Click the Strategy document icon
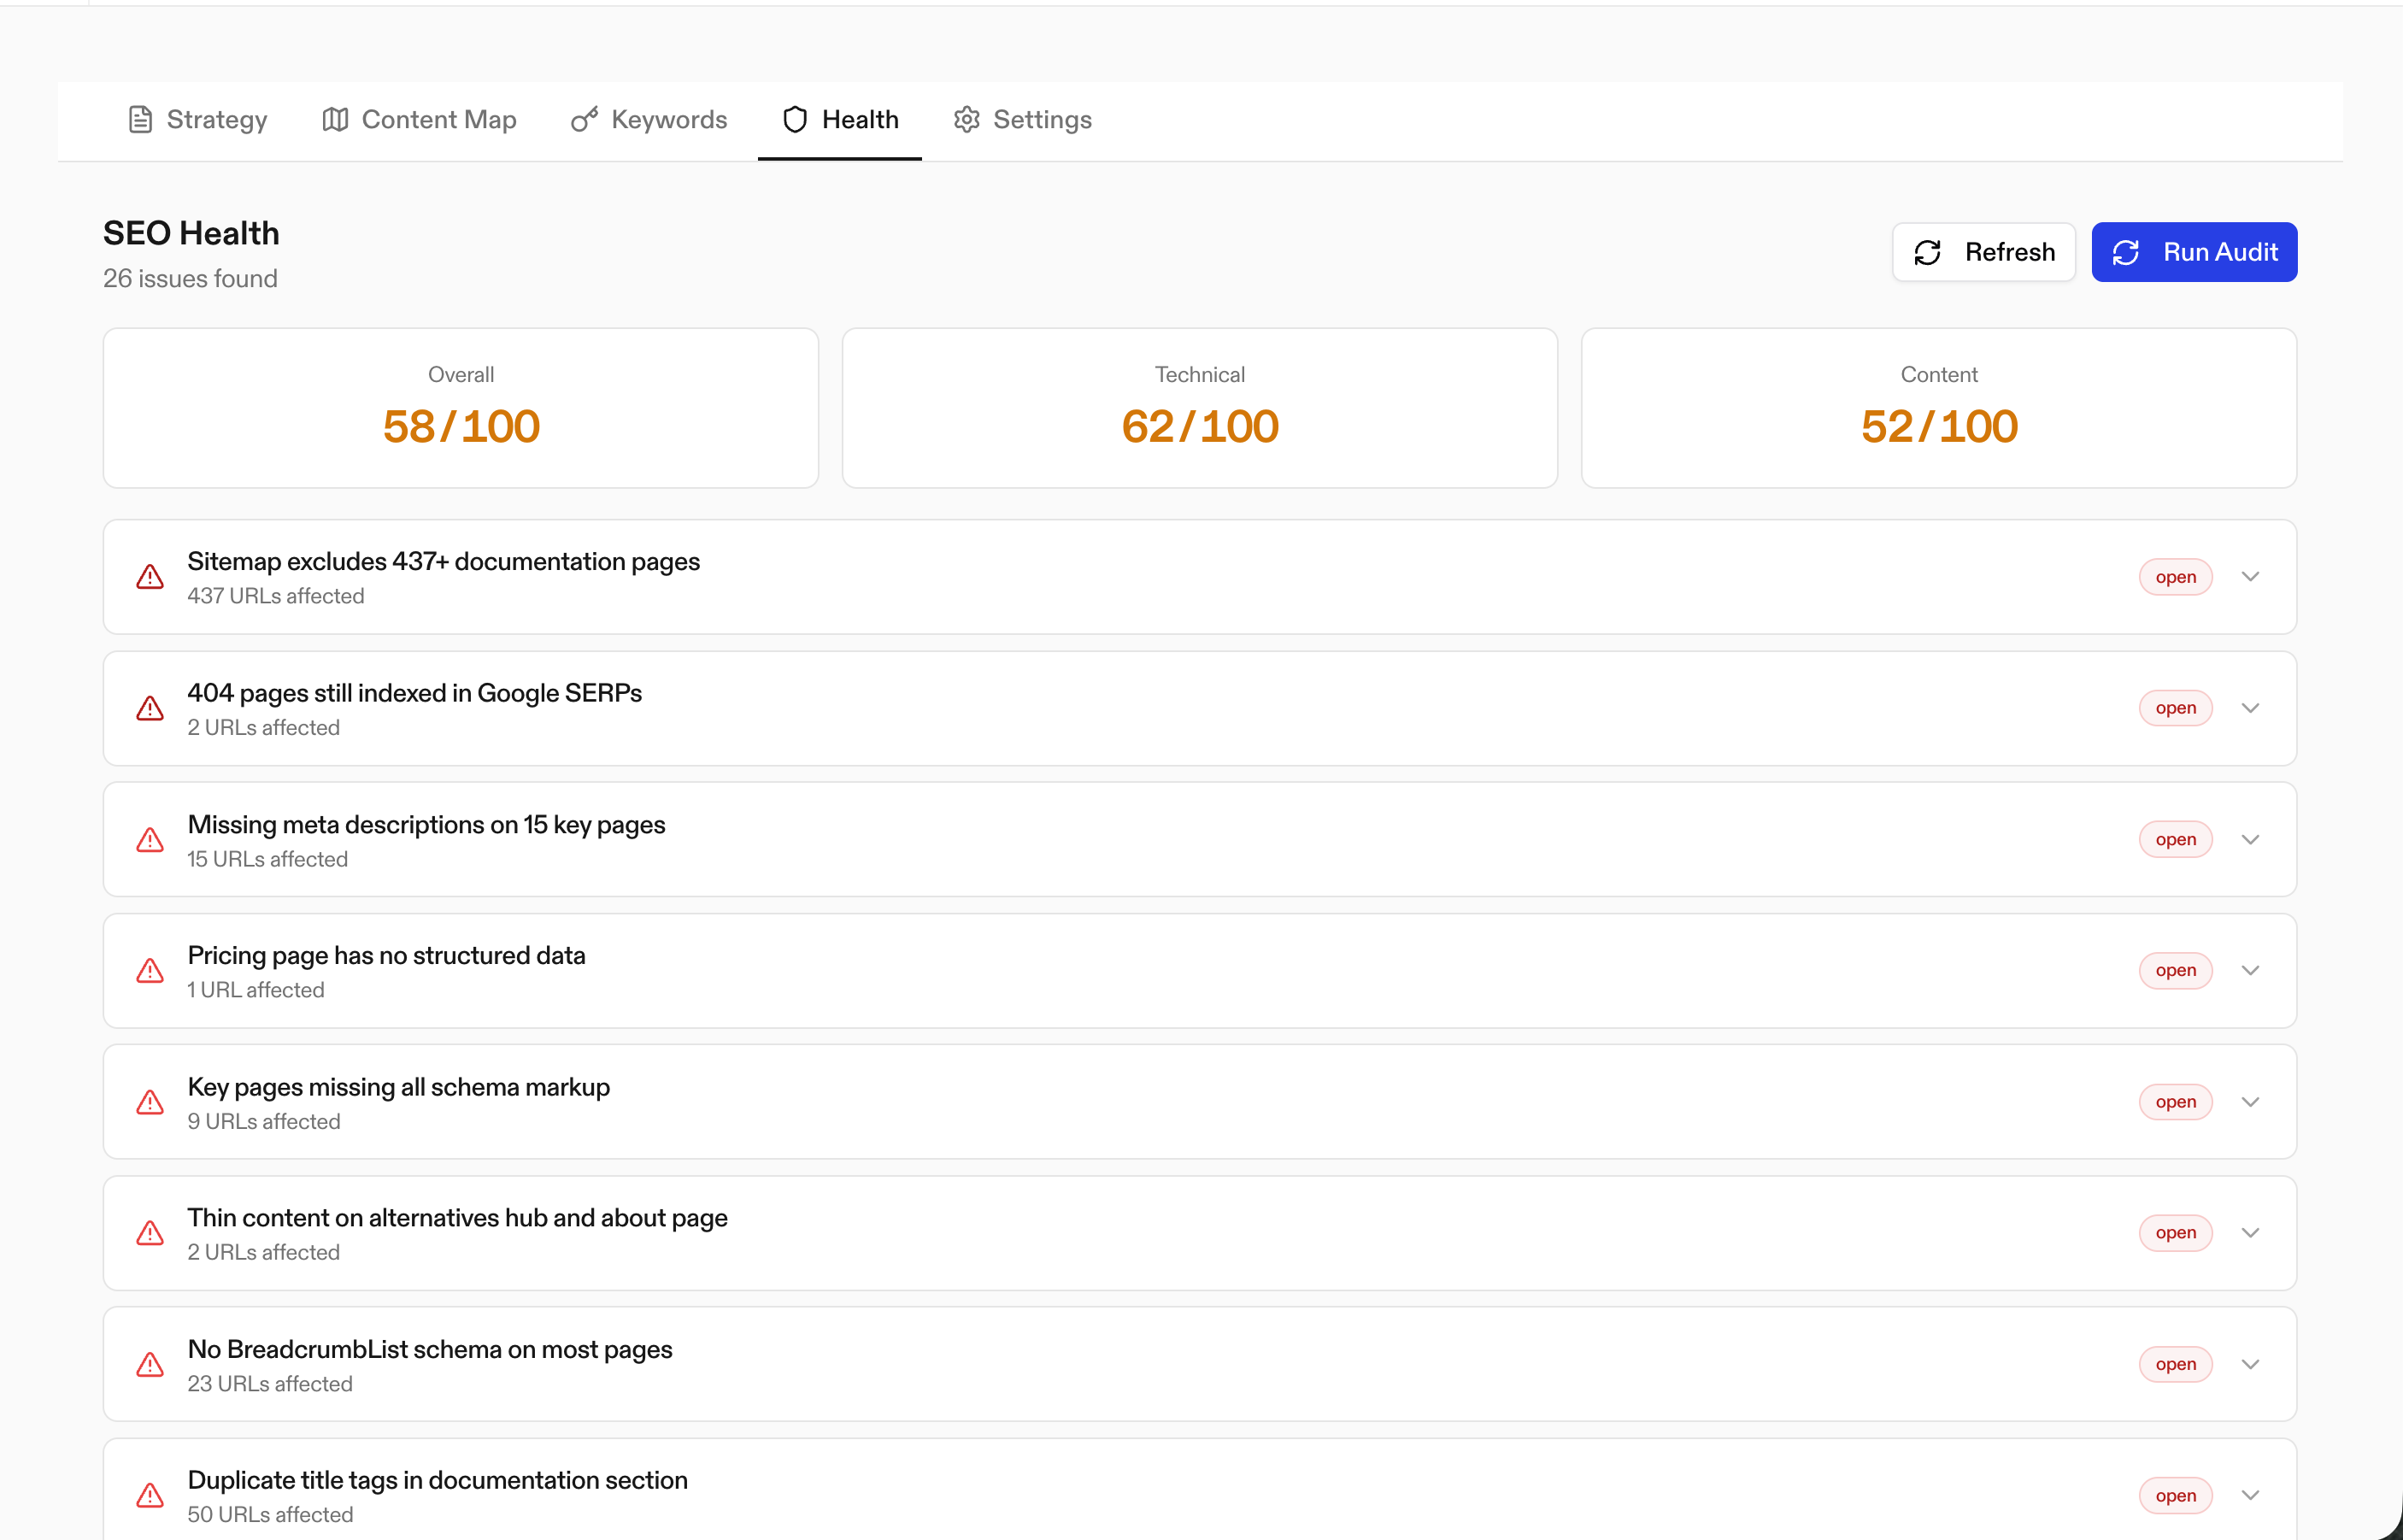The image size is (2403, 1540). (x=140, y=120)
